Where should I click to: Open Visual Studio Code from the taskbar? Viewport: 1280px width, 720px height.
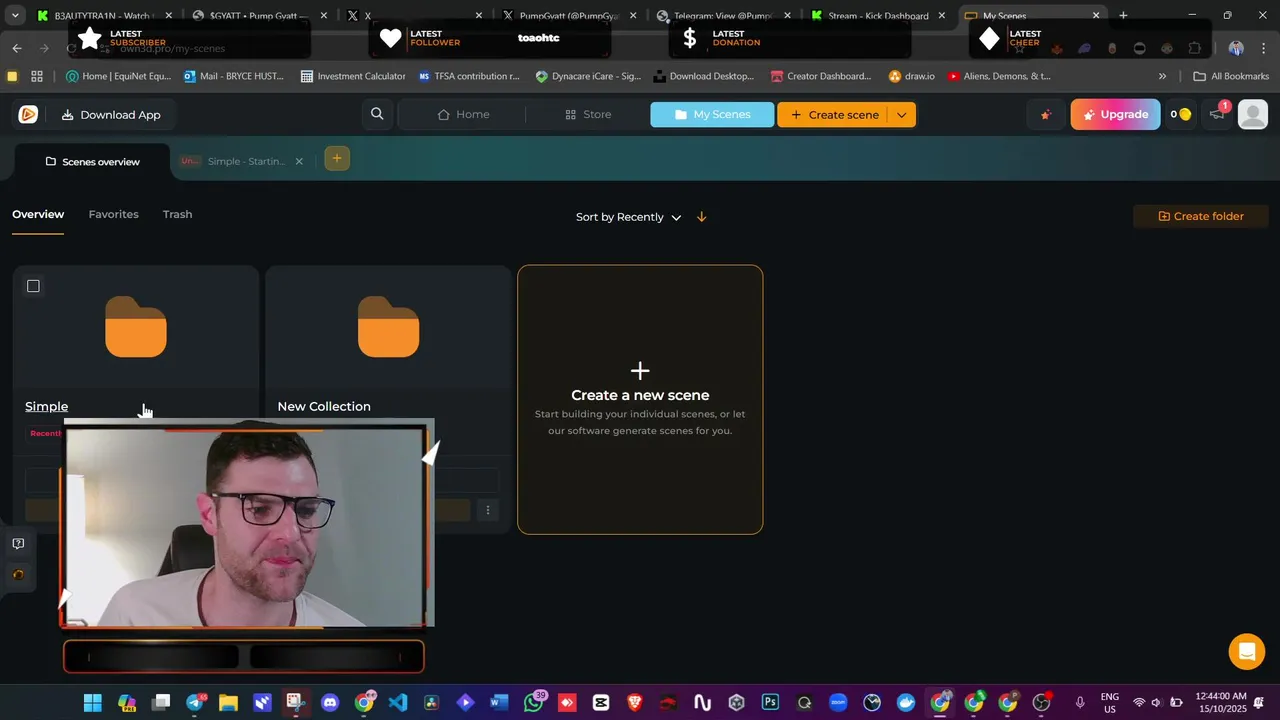coord(398,703)
